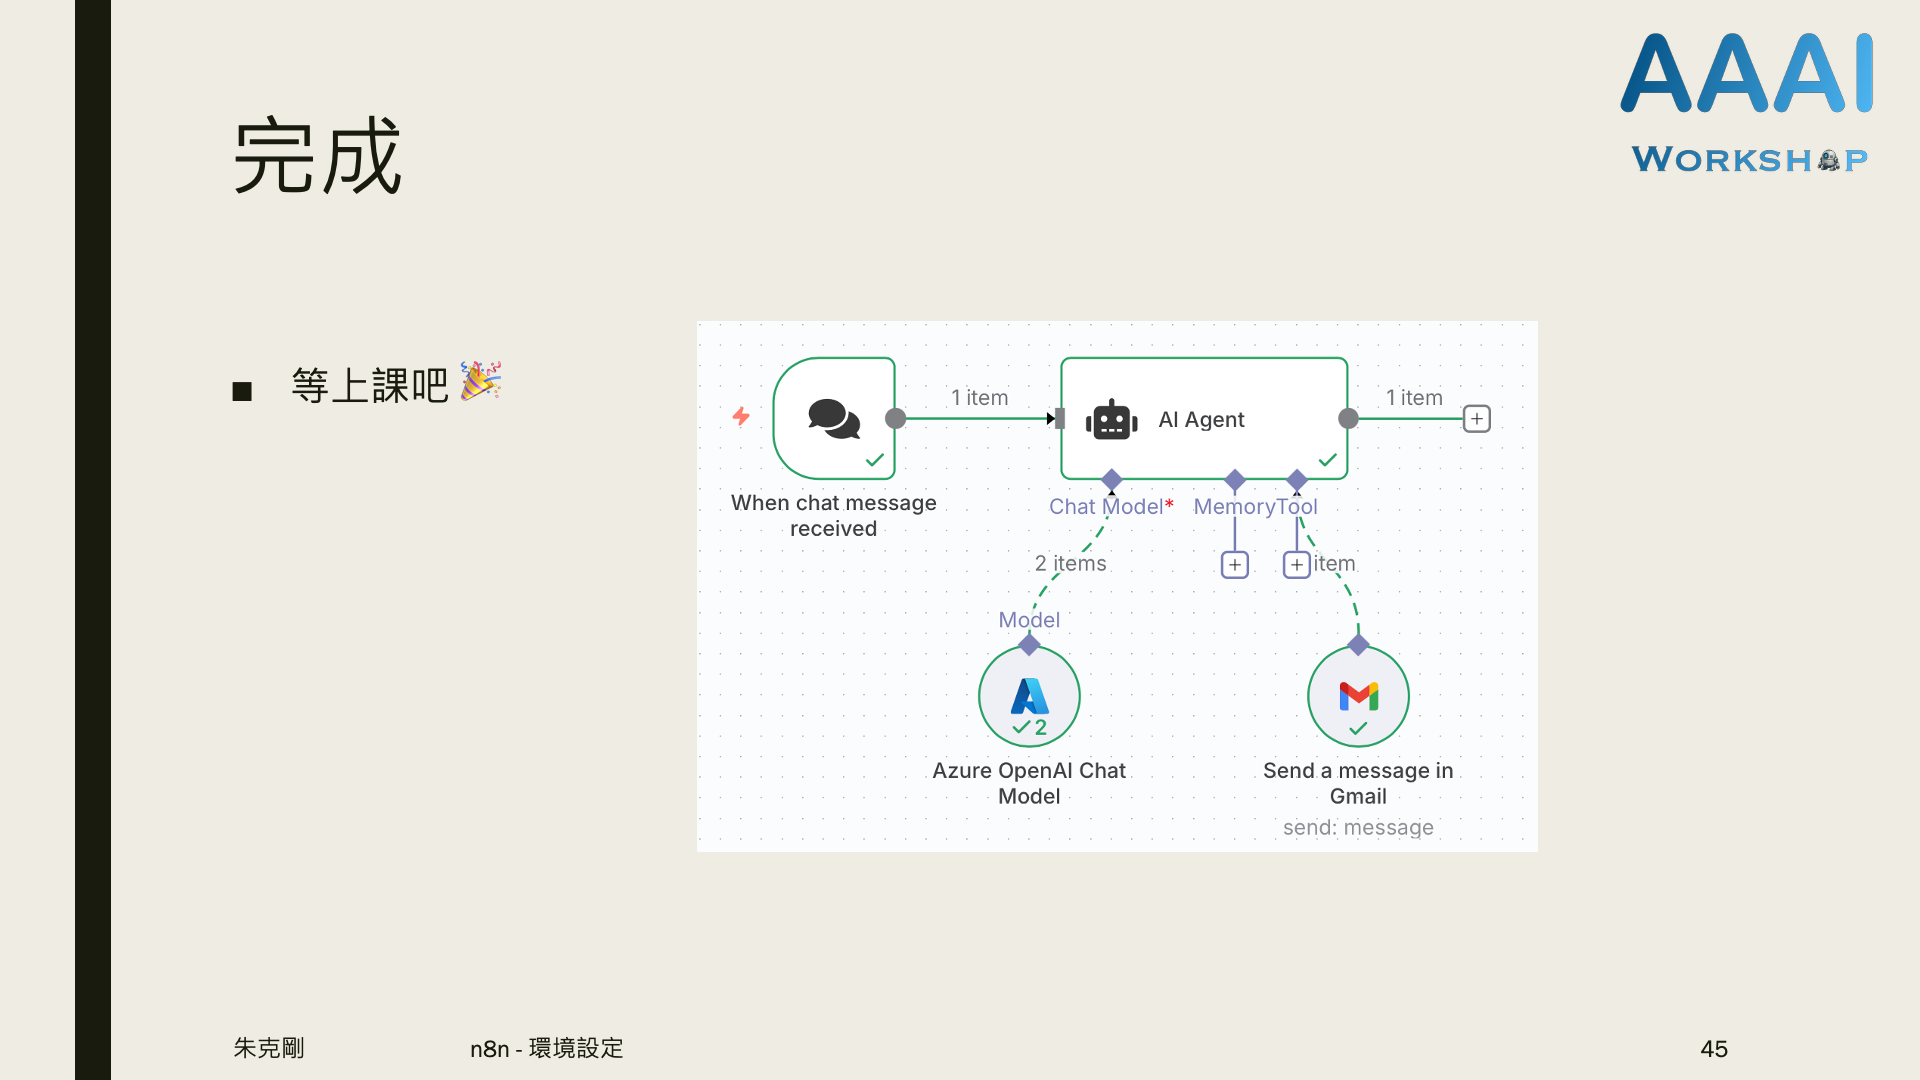Click plus button under Memory connector
This screenshot has width=1920, height=1080.
[1235, 565]
